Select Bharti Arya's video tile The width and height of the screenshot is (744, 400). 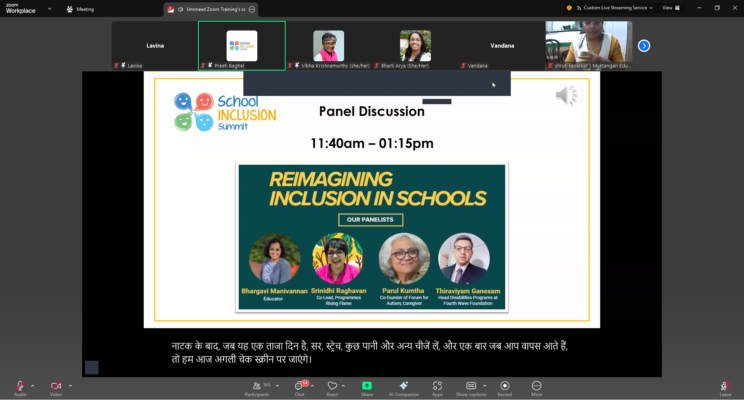[415, 46]
